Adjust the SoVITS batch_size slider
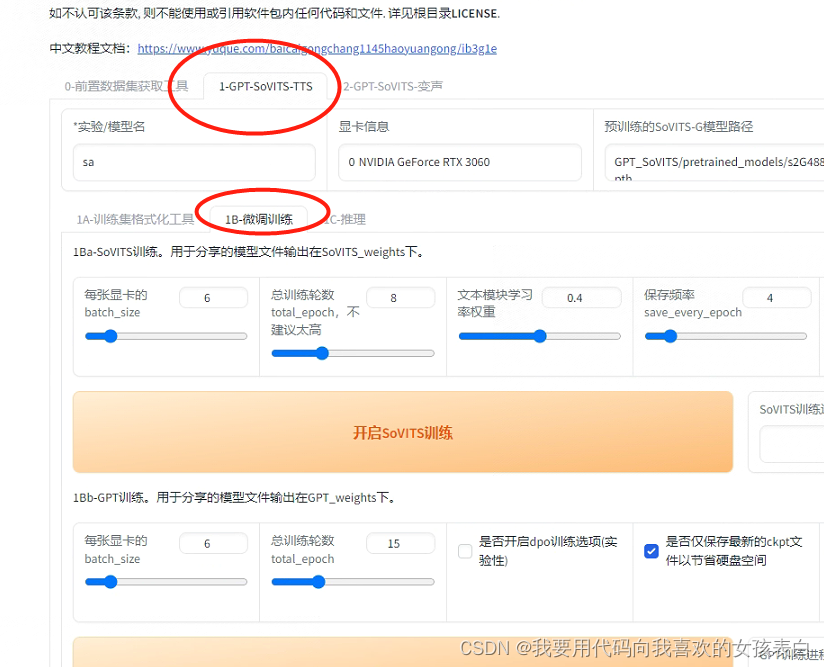 (166, 336)
